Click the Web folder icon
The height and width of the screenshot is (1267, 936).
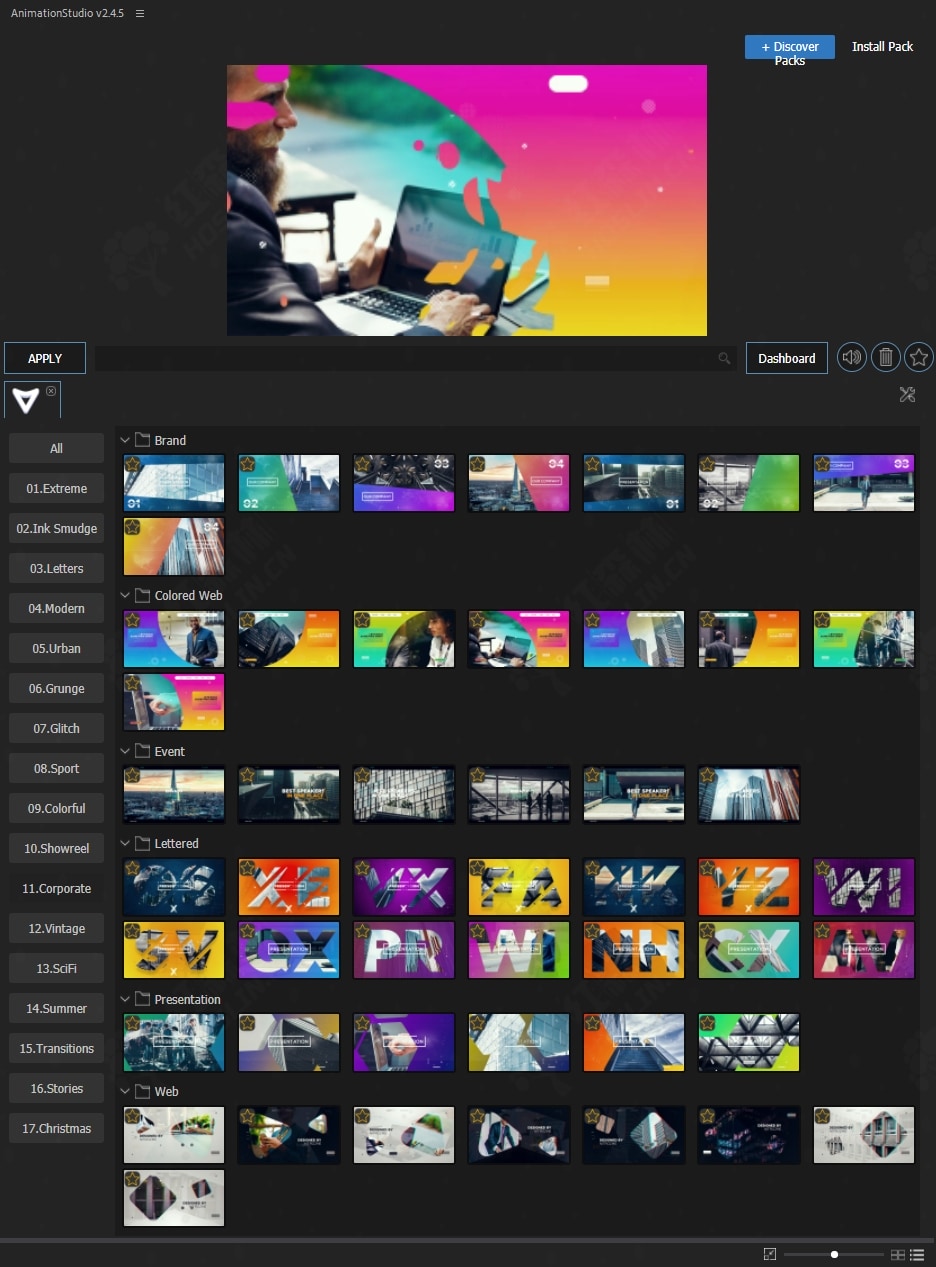(142, 1091)
